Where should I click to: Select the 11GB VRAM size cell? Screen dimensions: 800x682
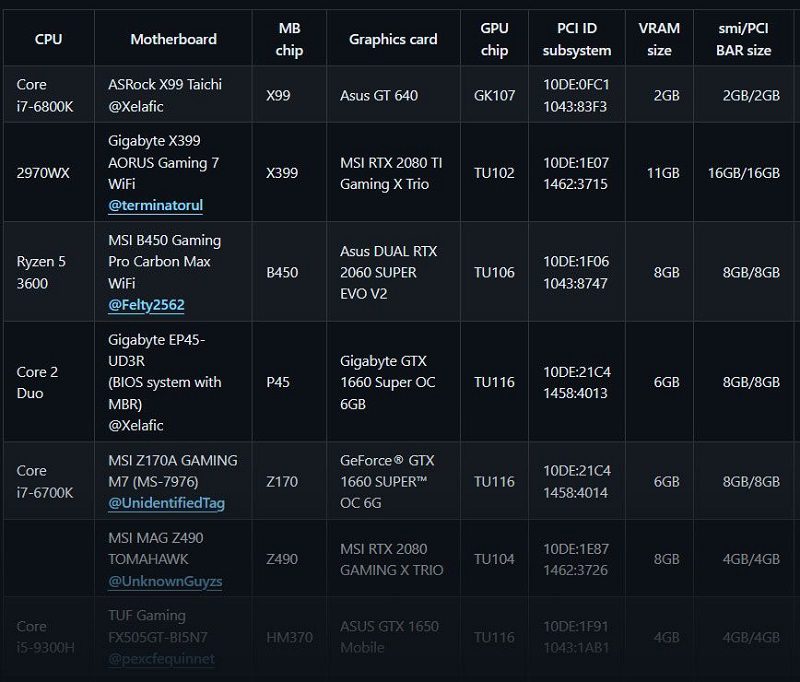(659, 172)
